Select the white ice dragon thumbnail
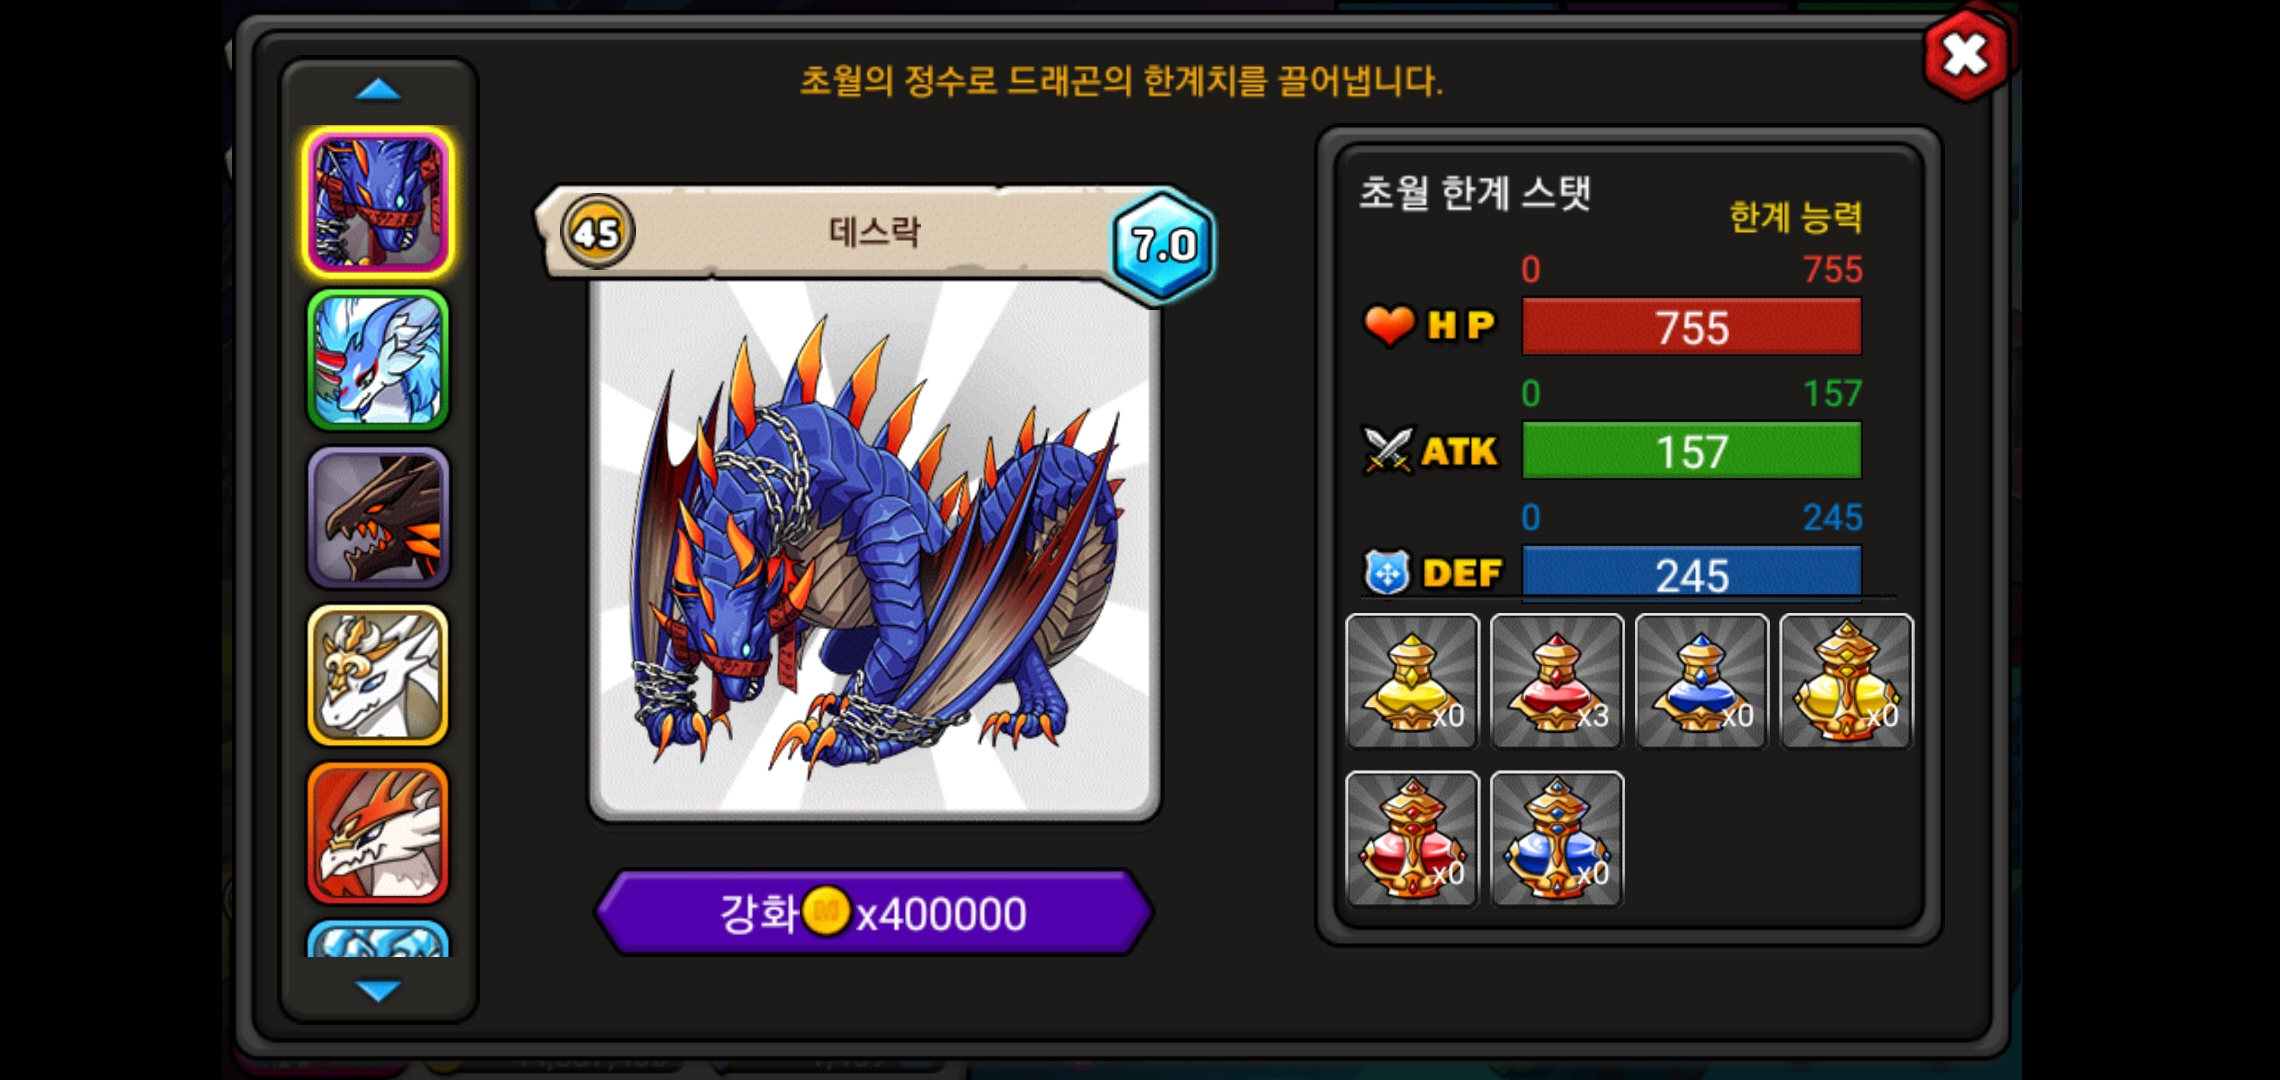2280x1080 pixels. (378, 360)
